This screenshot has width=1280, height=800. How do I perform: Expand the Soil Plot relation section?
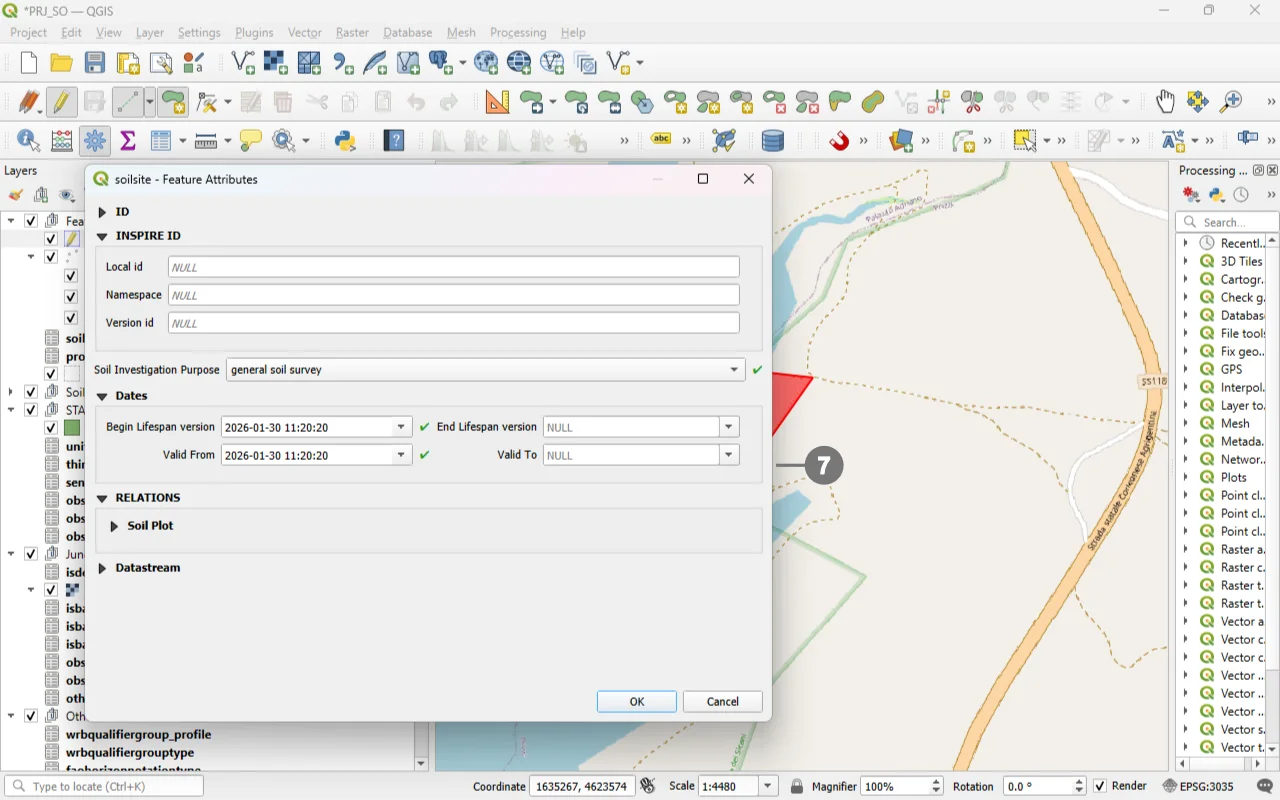(x=114, y=526)
